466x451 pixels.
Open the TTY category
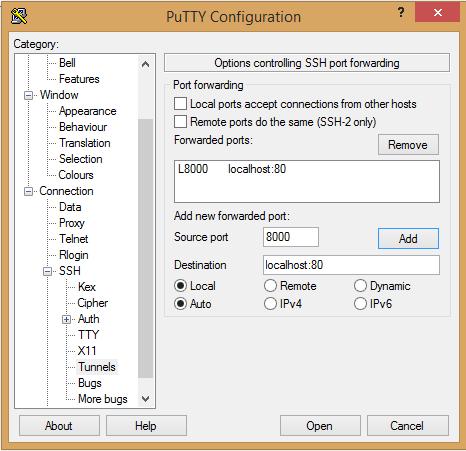(88, 335)
